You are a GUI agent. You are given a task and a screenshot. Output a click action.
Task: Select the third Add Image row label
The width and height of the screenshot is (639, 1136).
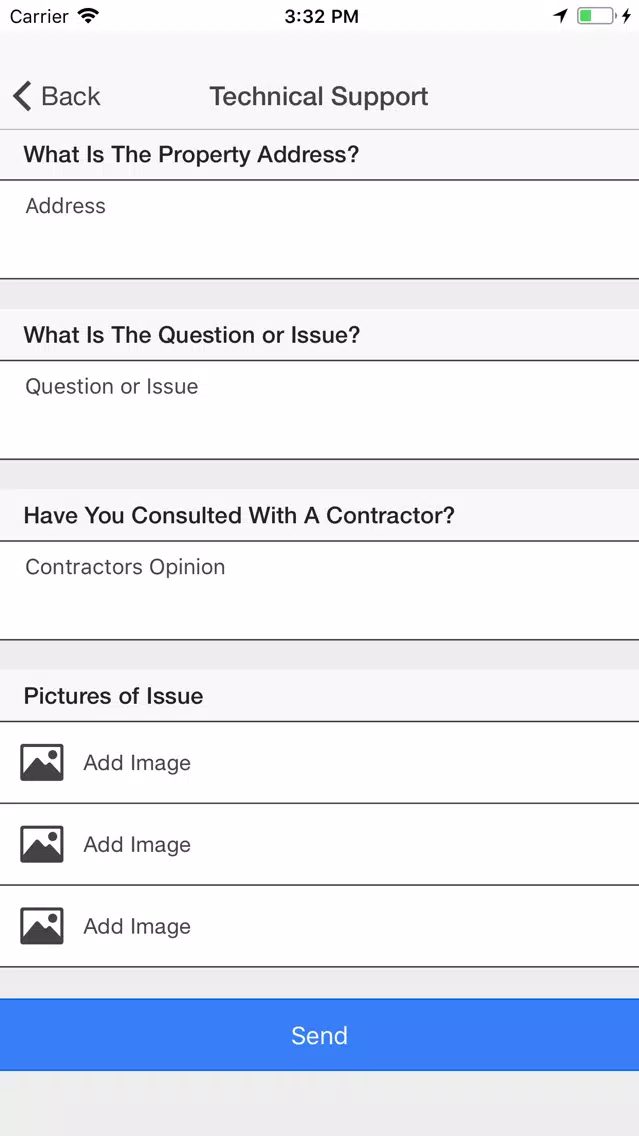tap(137, 927)
